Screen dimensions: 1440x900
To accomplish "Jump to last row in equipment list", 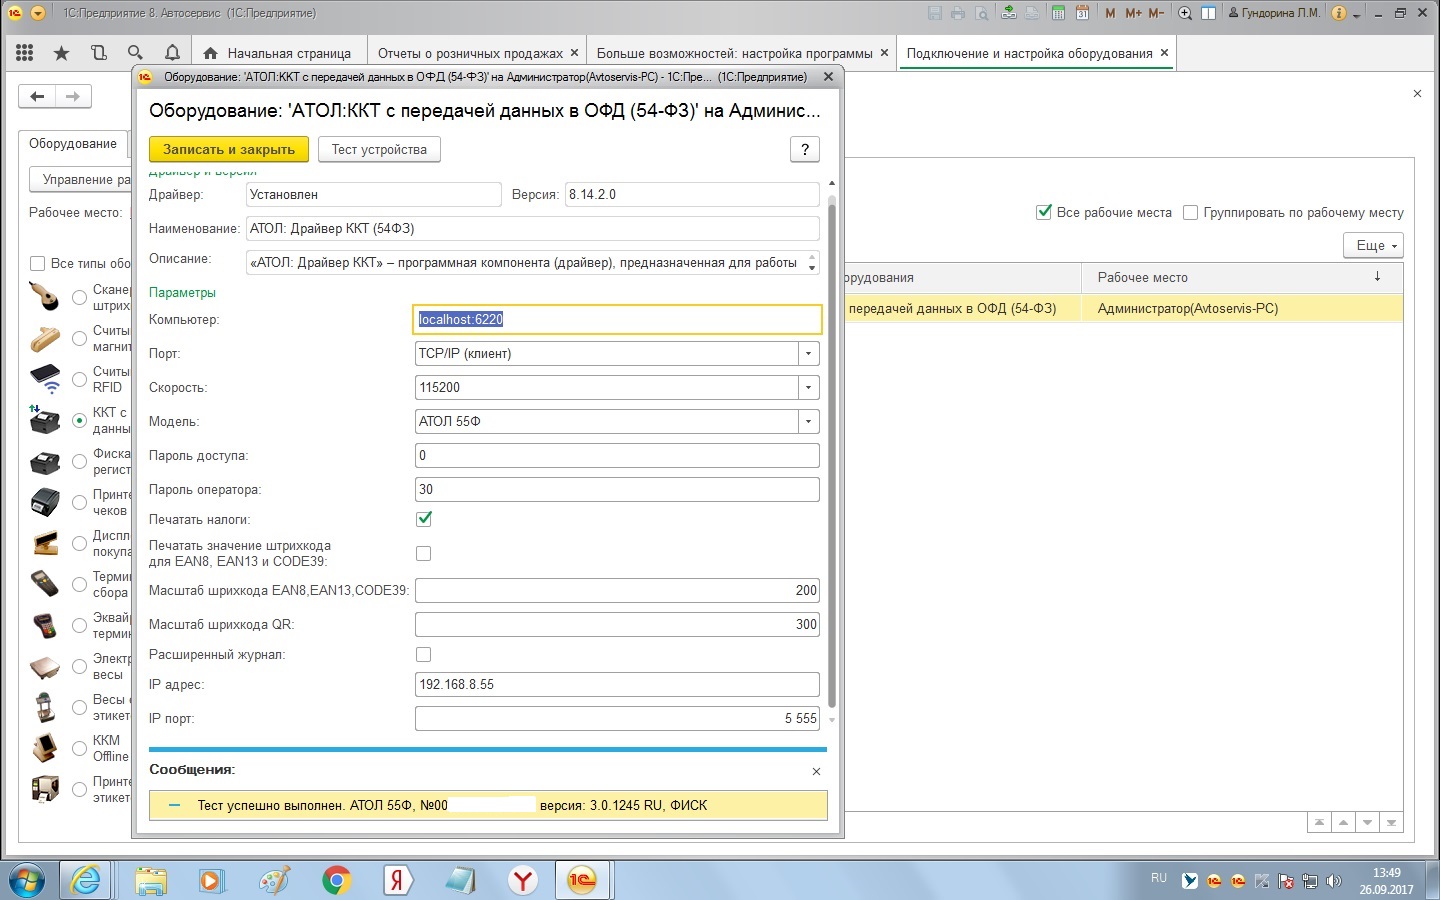I will [x=1391, y=822].
